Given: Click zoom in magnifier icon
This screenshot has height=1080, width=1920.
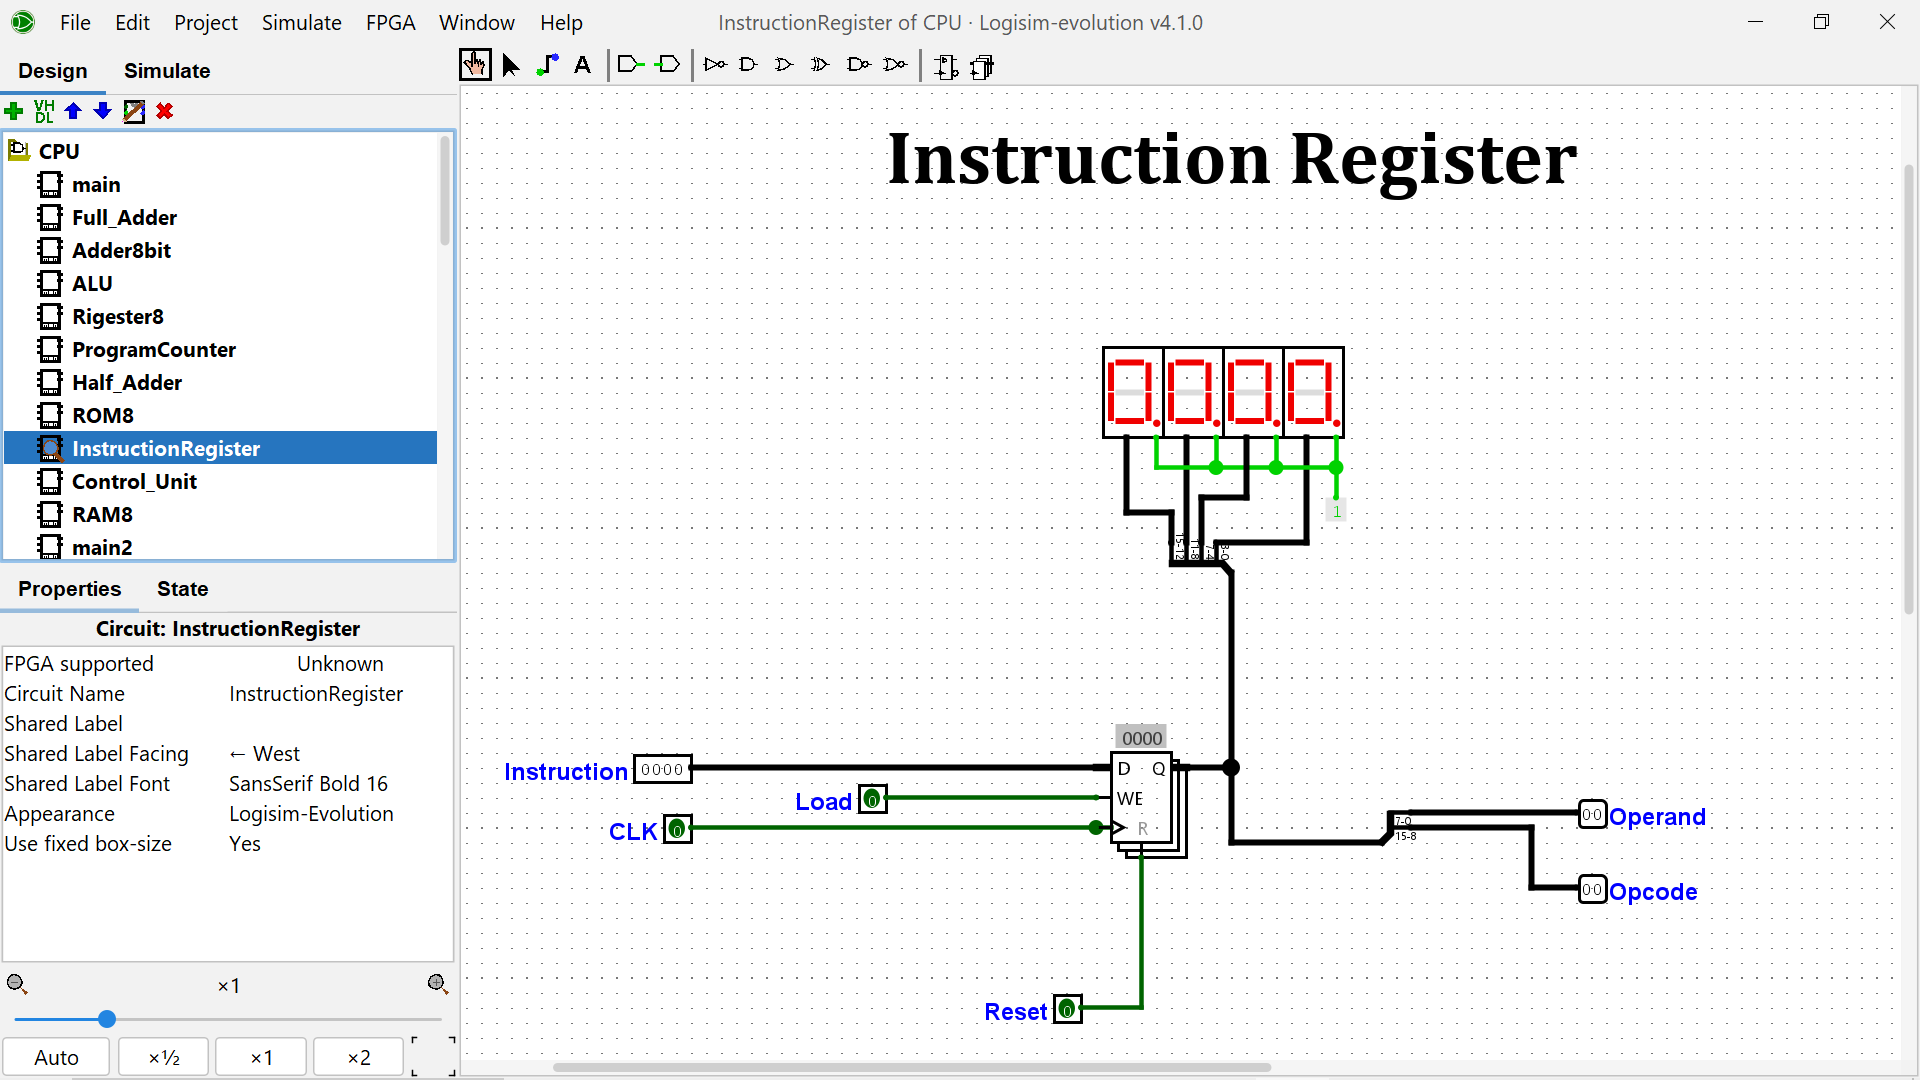Looking at the screenshot, I should [x=438, y=985].
